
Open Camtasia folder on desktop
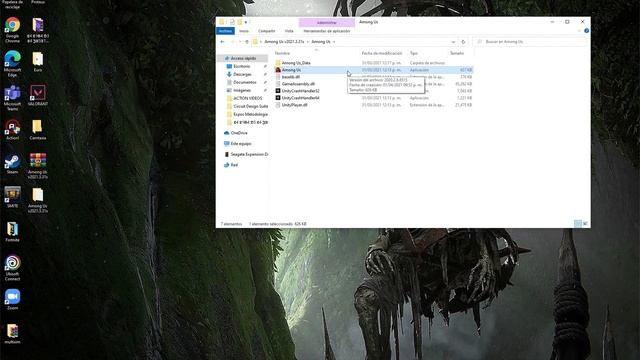point(38,130)
